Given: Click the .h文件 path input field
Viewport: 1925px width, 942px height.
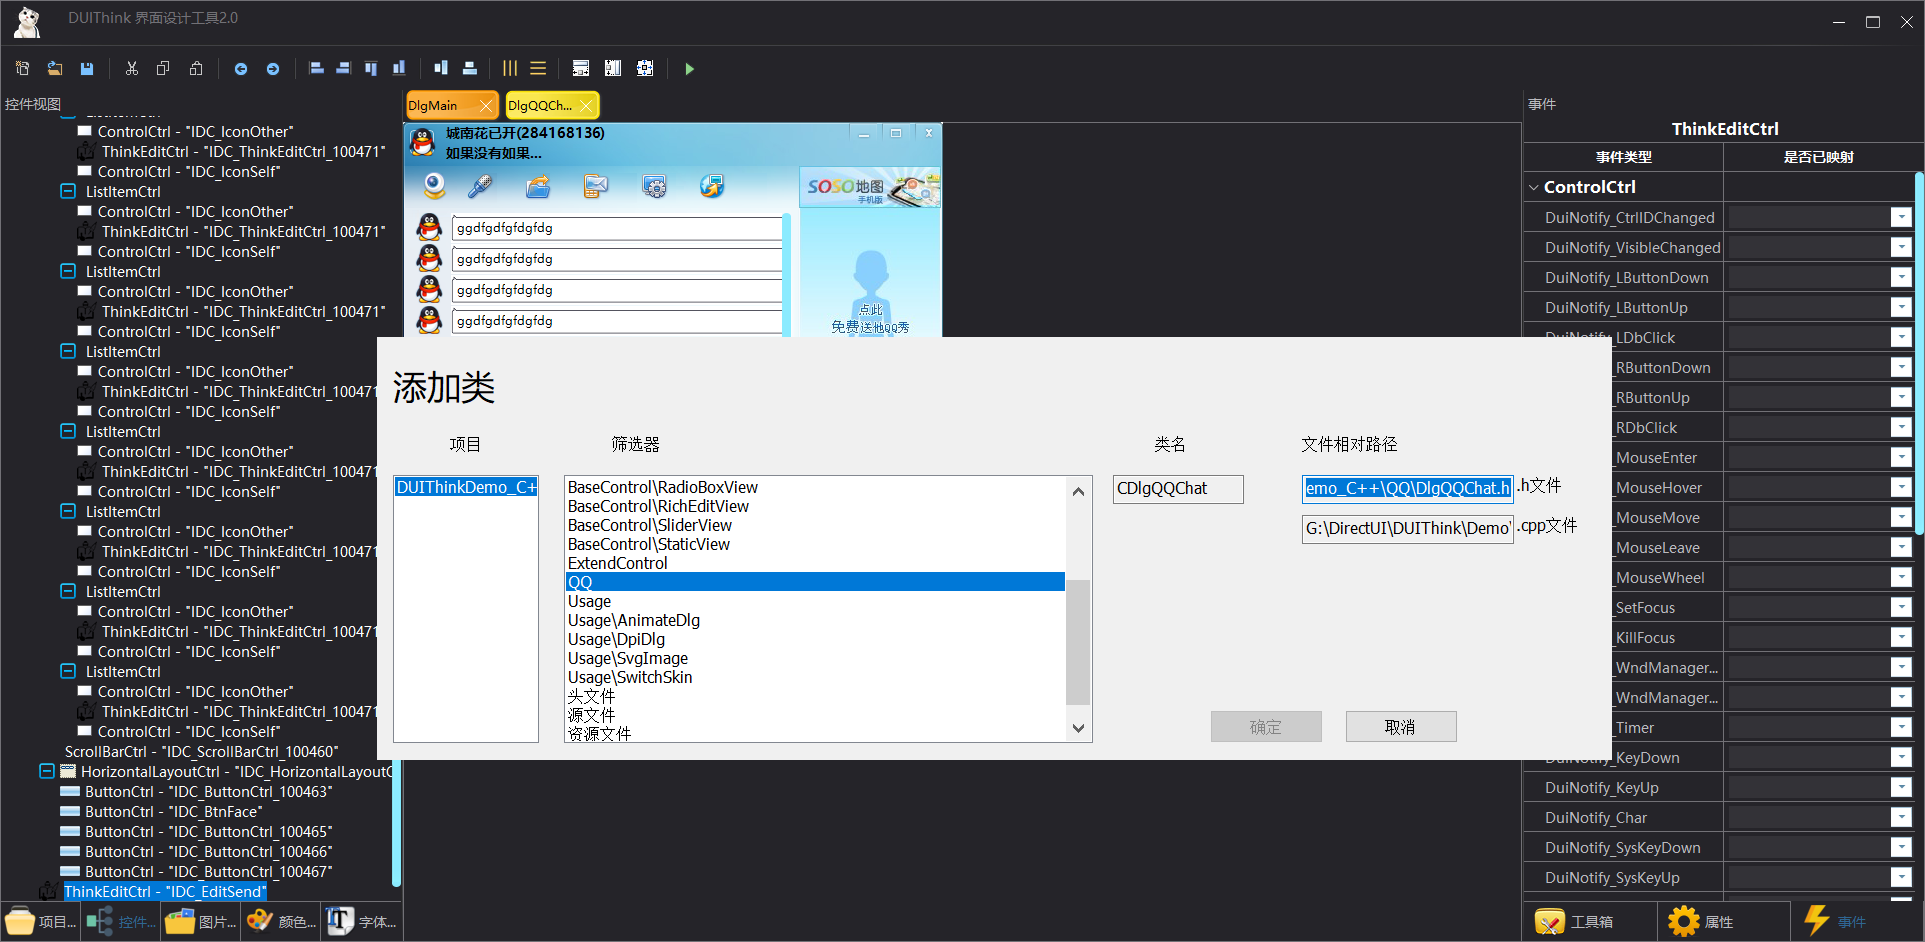Looking at the screenshot, I should 1408,488.
